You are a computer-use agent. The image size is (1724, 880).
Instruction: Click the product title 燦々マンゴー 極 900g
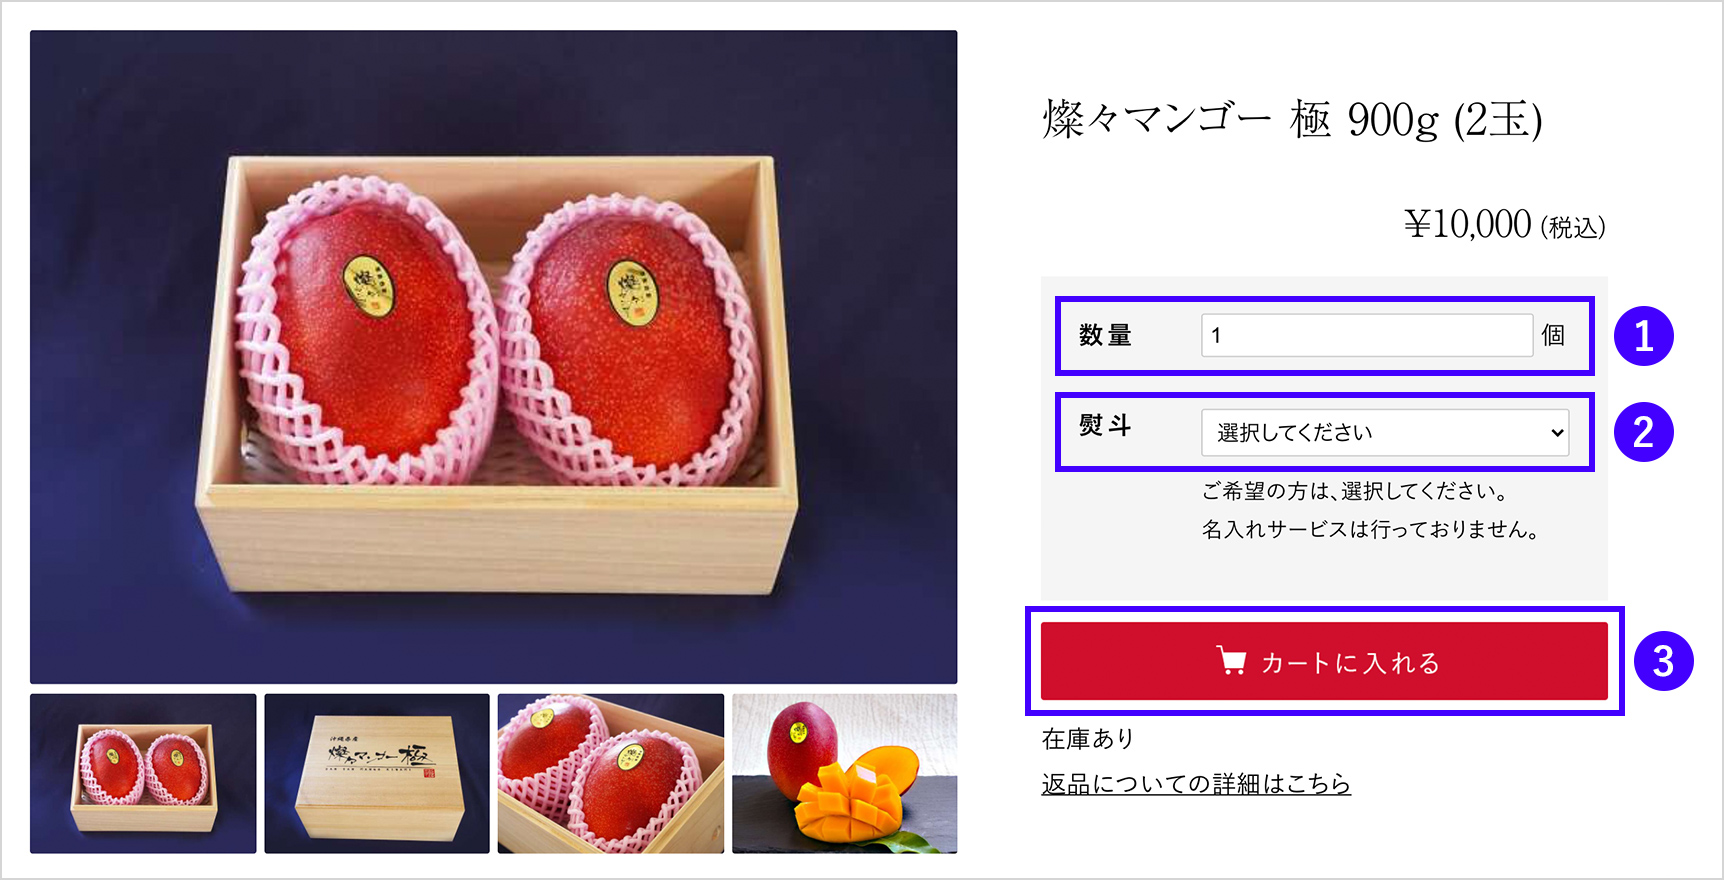point(1292,120)
